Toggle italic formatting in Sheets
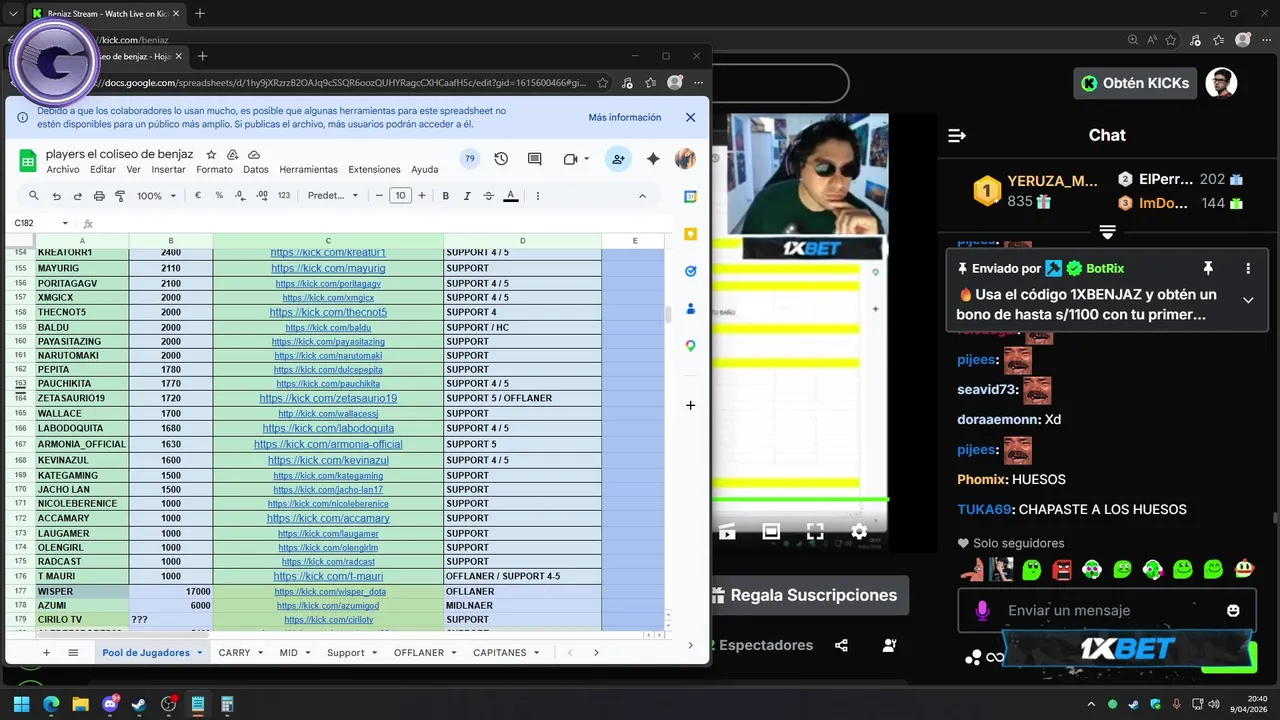Screen dimensions: 1280x720 coord(467,196)
